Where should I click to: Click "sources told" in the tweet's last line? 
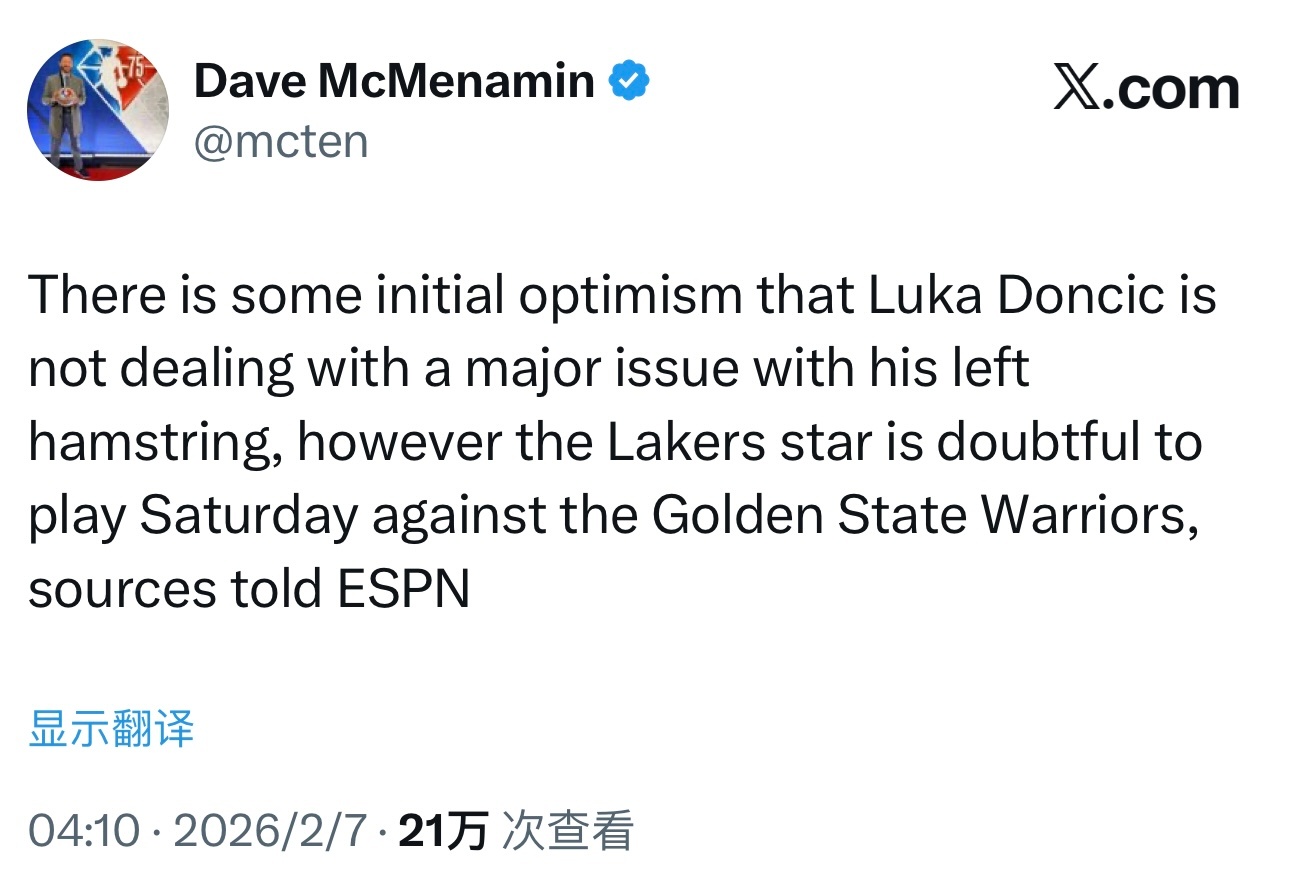tap(174, 590)
